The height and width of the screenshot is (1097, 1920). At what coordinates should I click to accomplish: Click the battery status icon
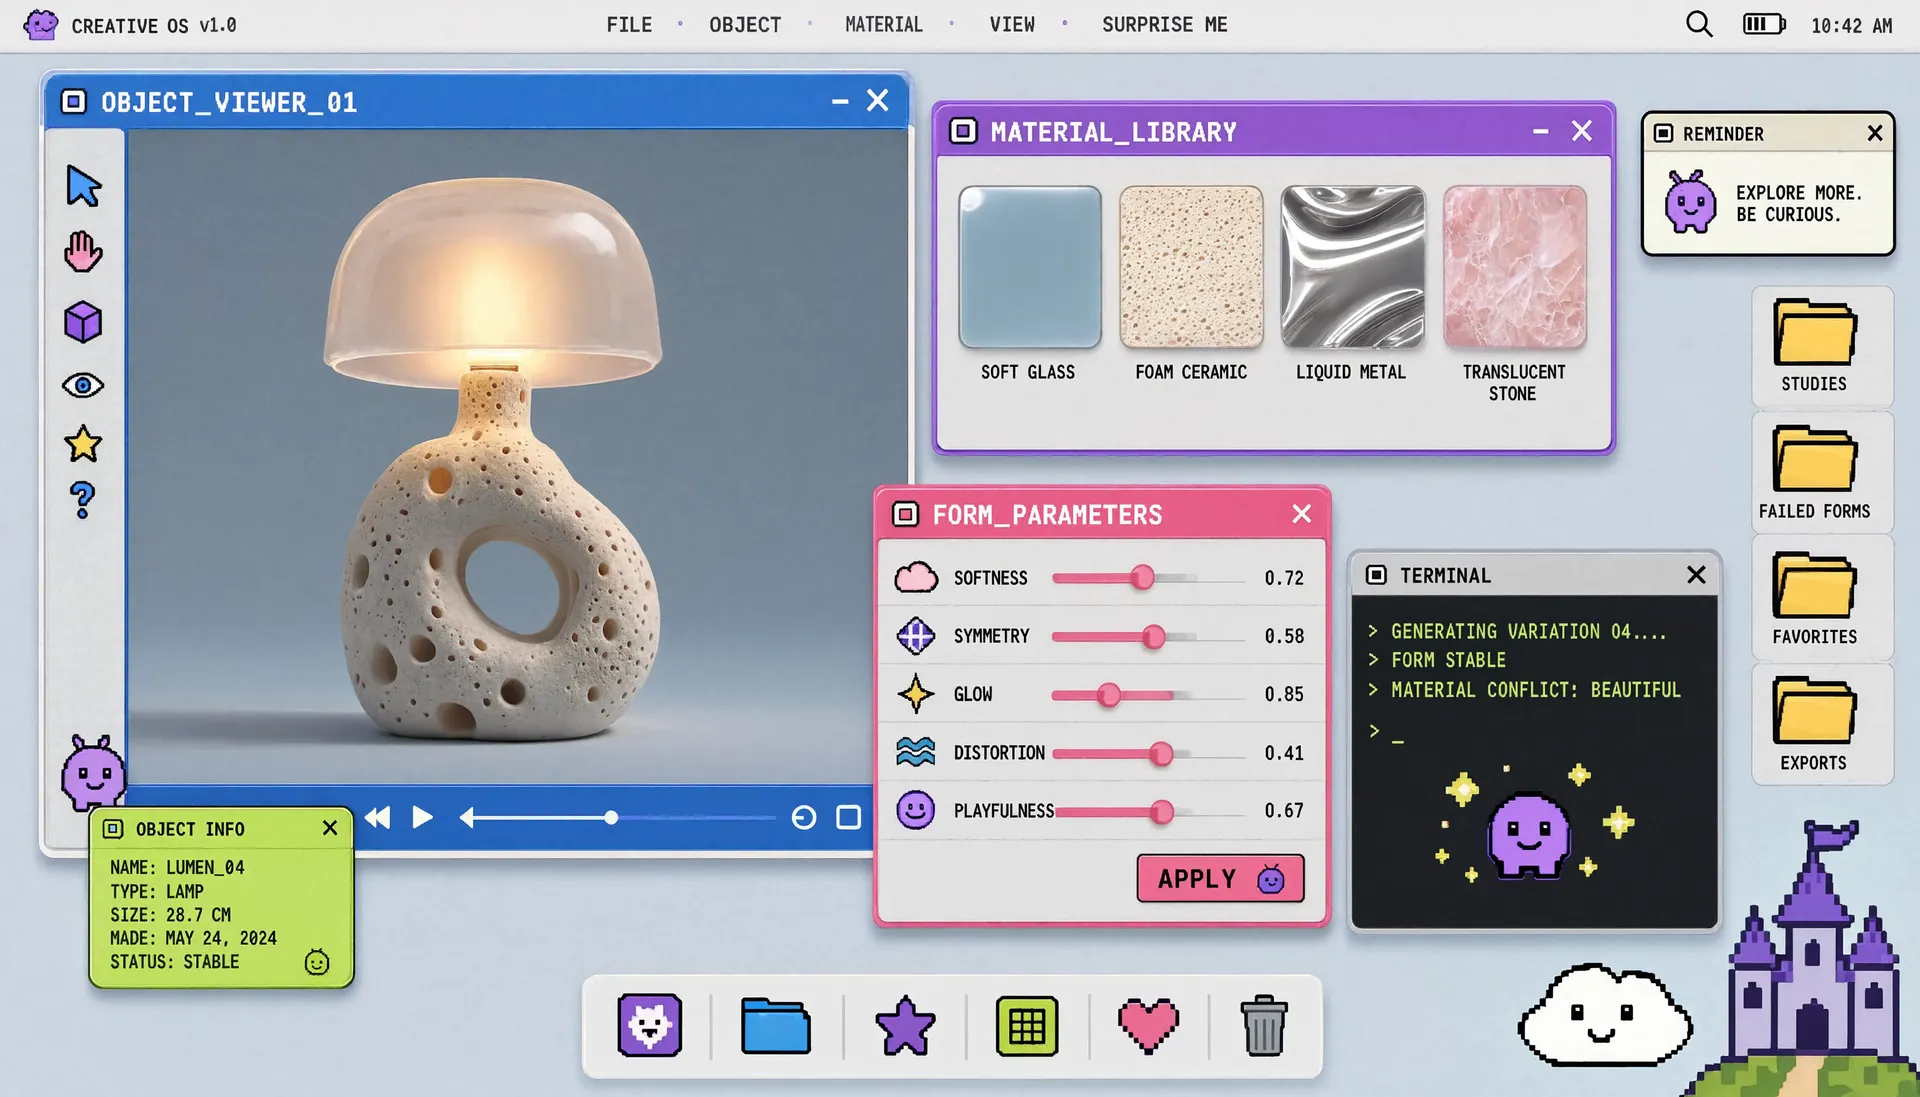1764,24
